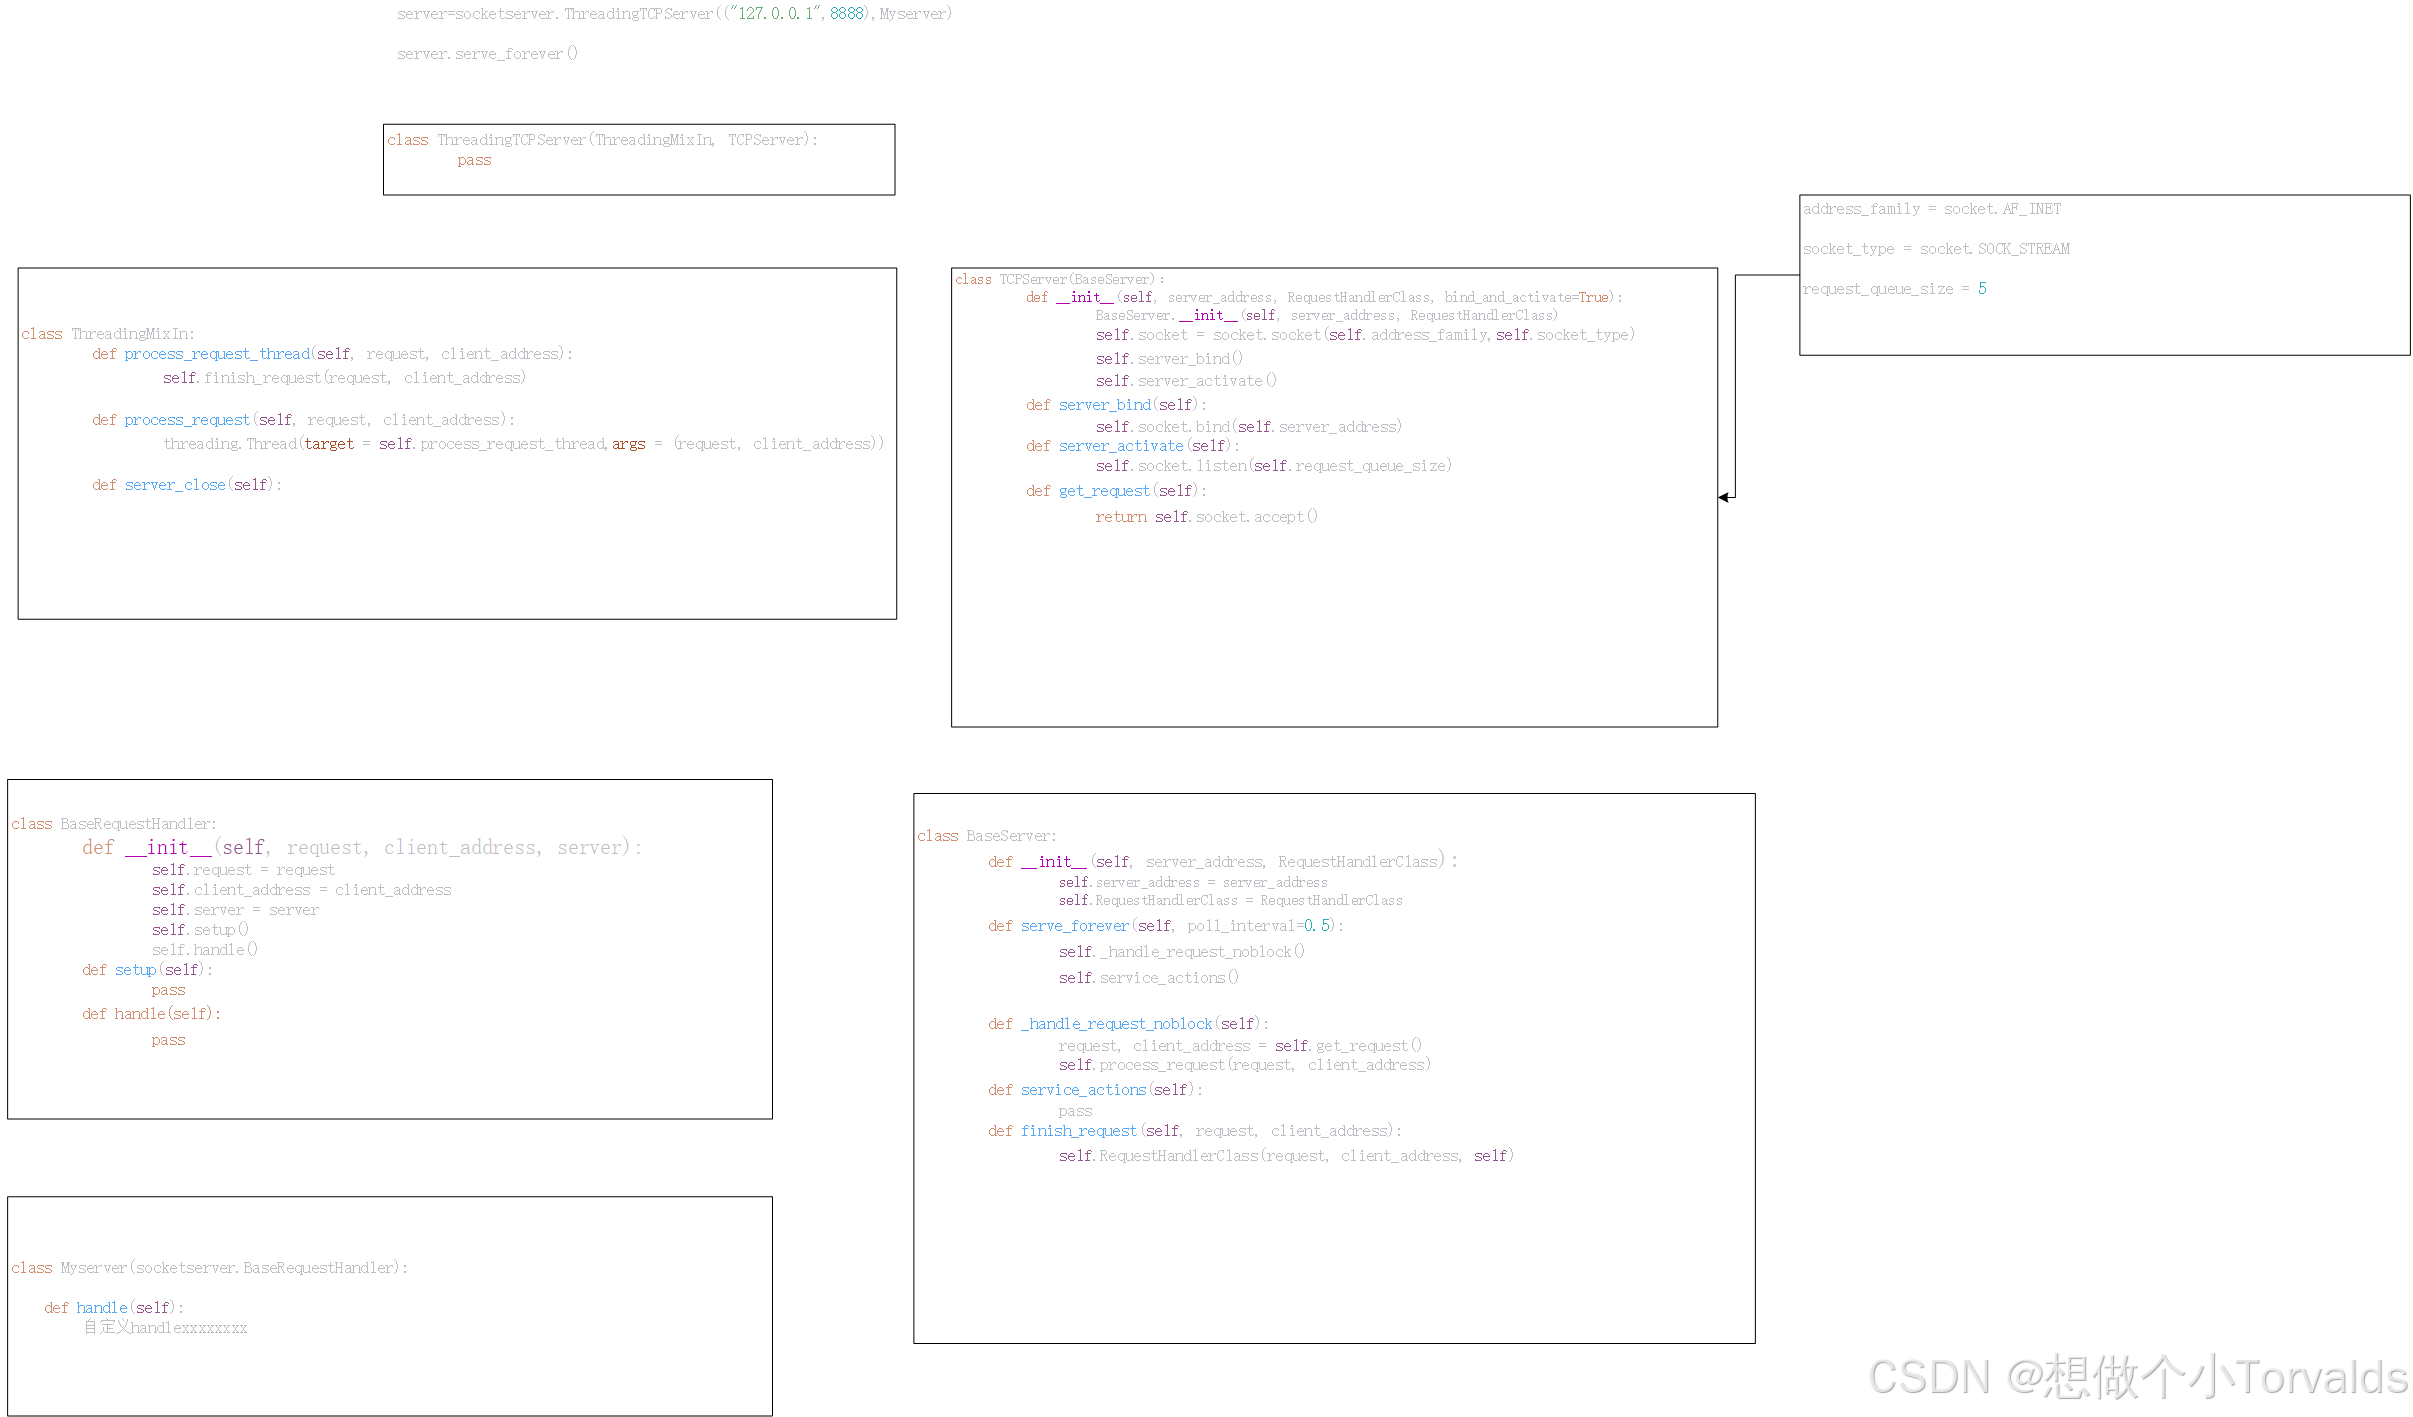The height and width of the screenshot is (1417, 2413).
Task: Click the 'class ThreadingTCPServer' definition line
Action: point(602,140)
